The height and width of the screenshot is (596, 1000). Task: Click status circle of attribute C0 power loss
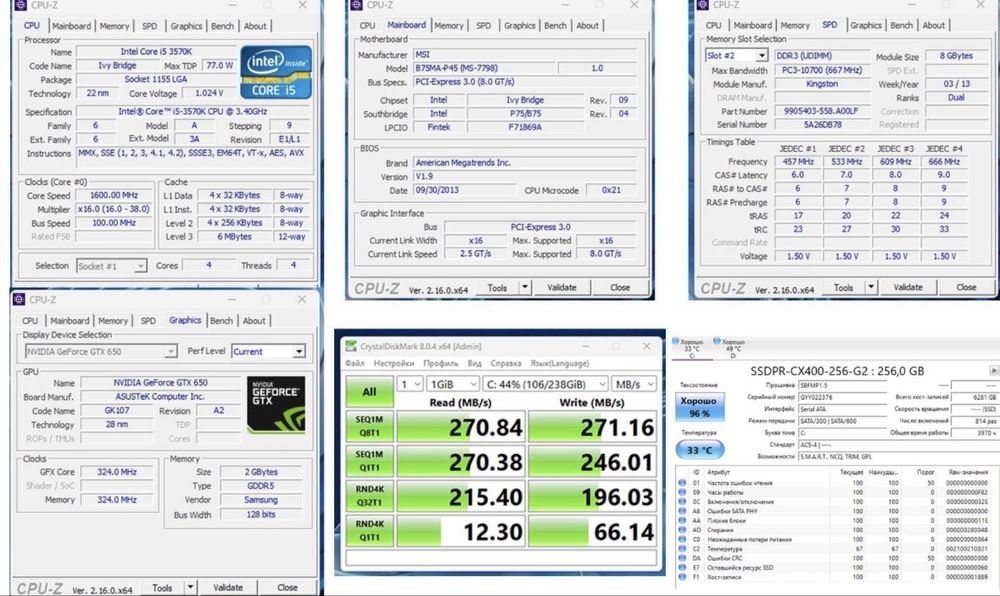(x=683, y=539)
